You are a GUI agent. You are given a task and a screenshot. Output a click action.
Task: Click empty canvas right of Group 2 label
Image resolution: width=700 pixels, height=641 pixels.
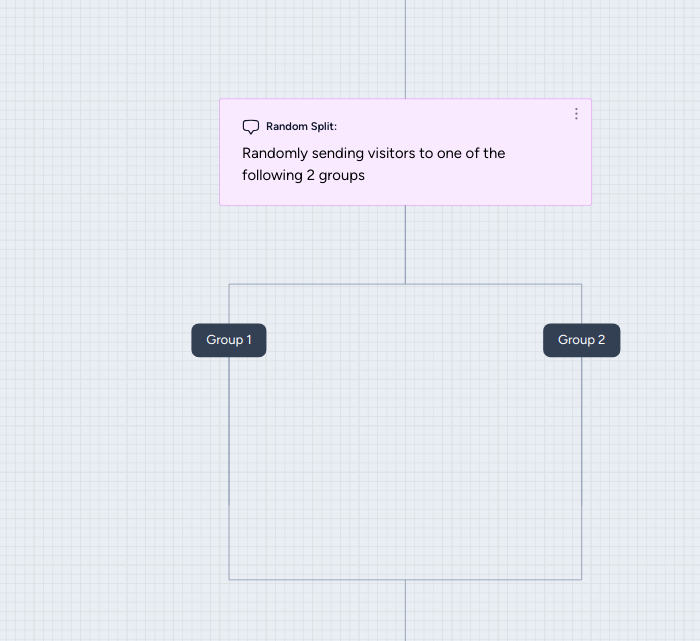tap(660, 340)
